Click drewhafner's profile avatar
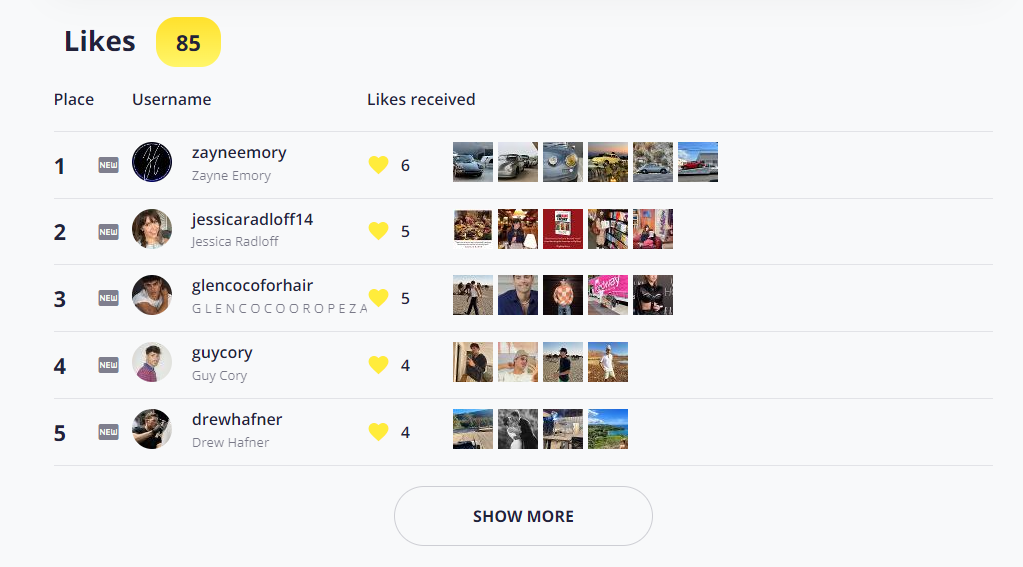Viewport: 1023px width, 567px height. pyautogui.click(x=152, y=429)
